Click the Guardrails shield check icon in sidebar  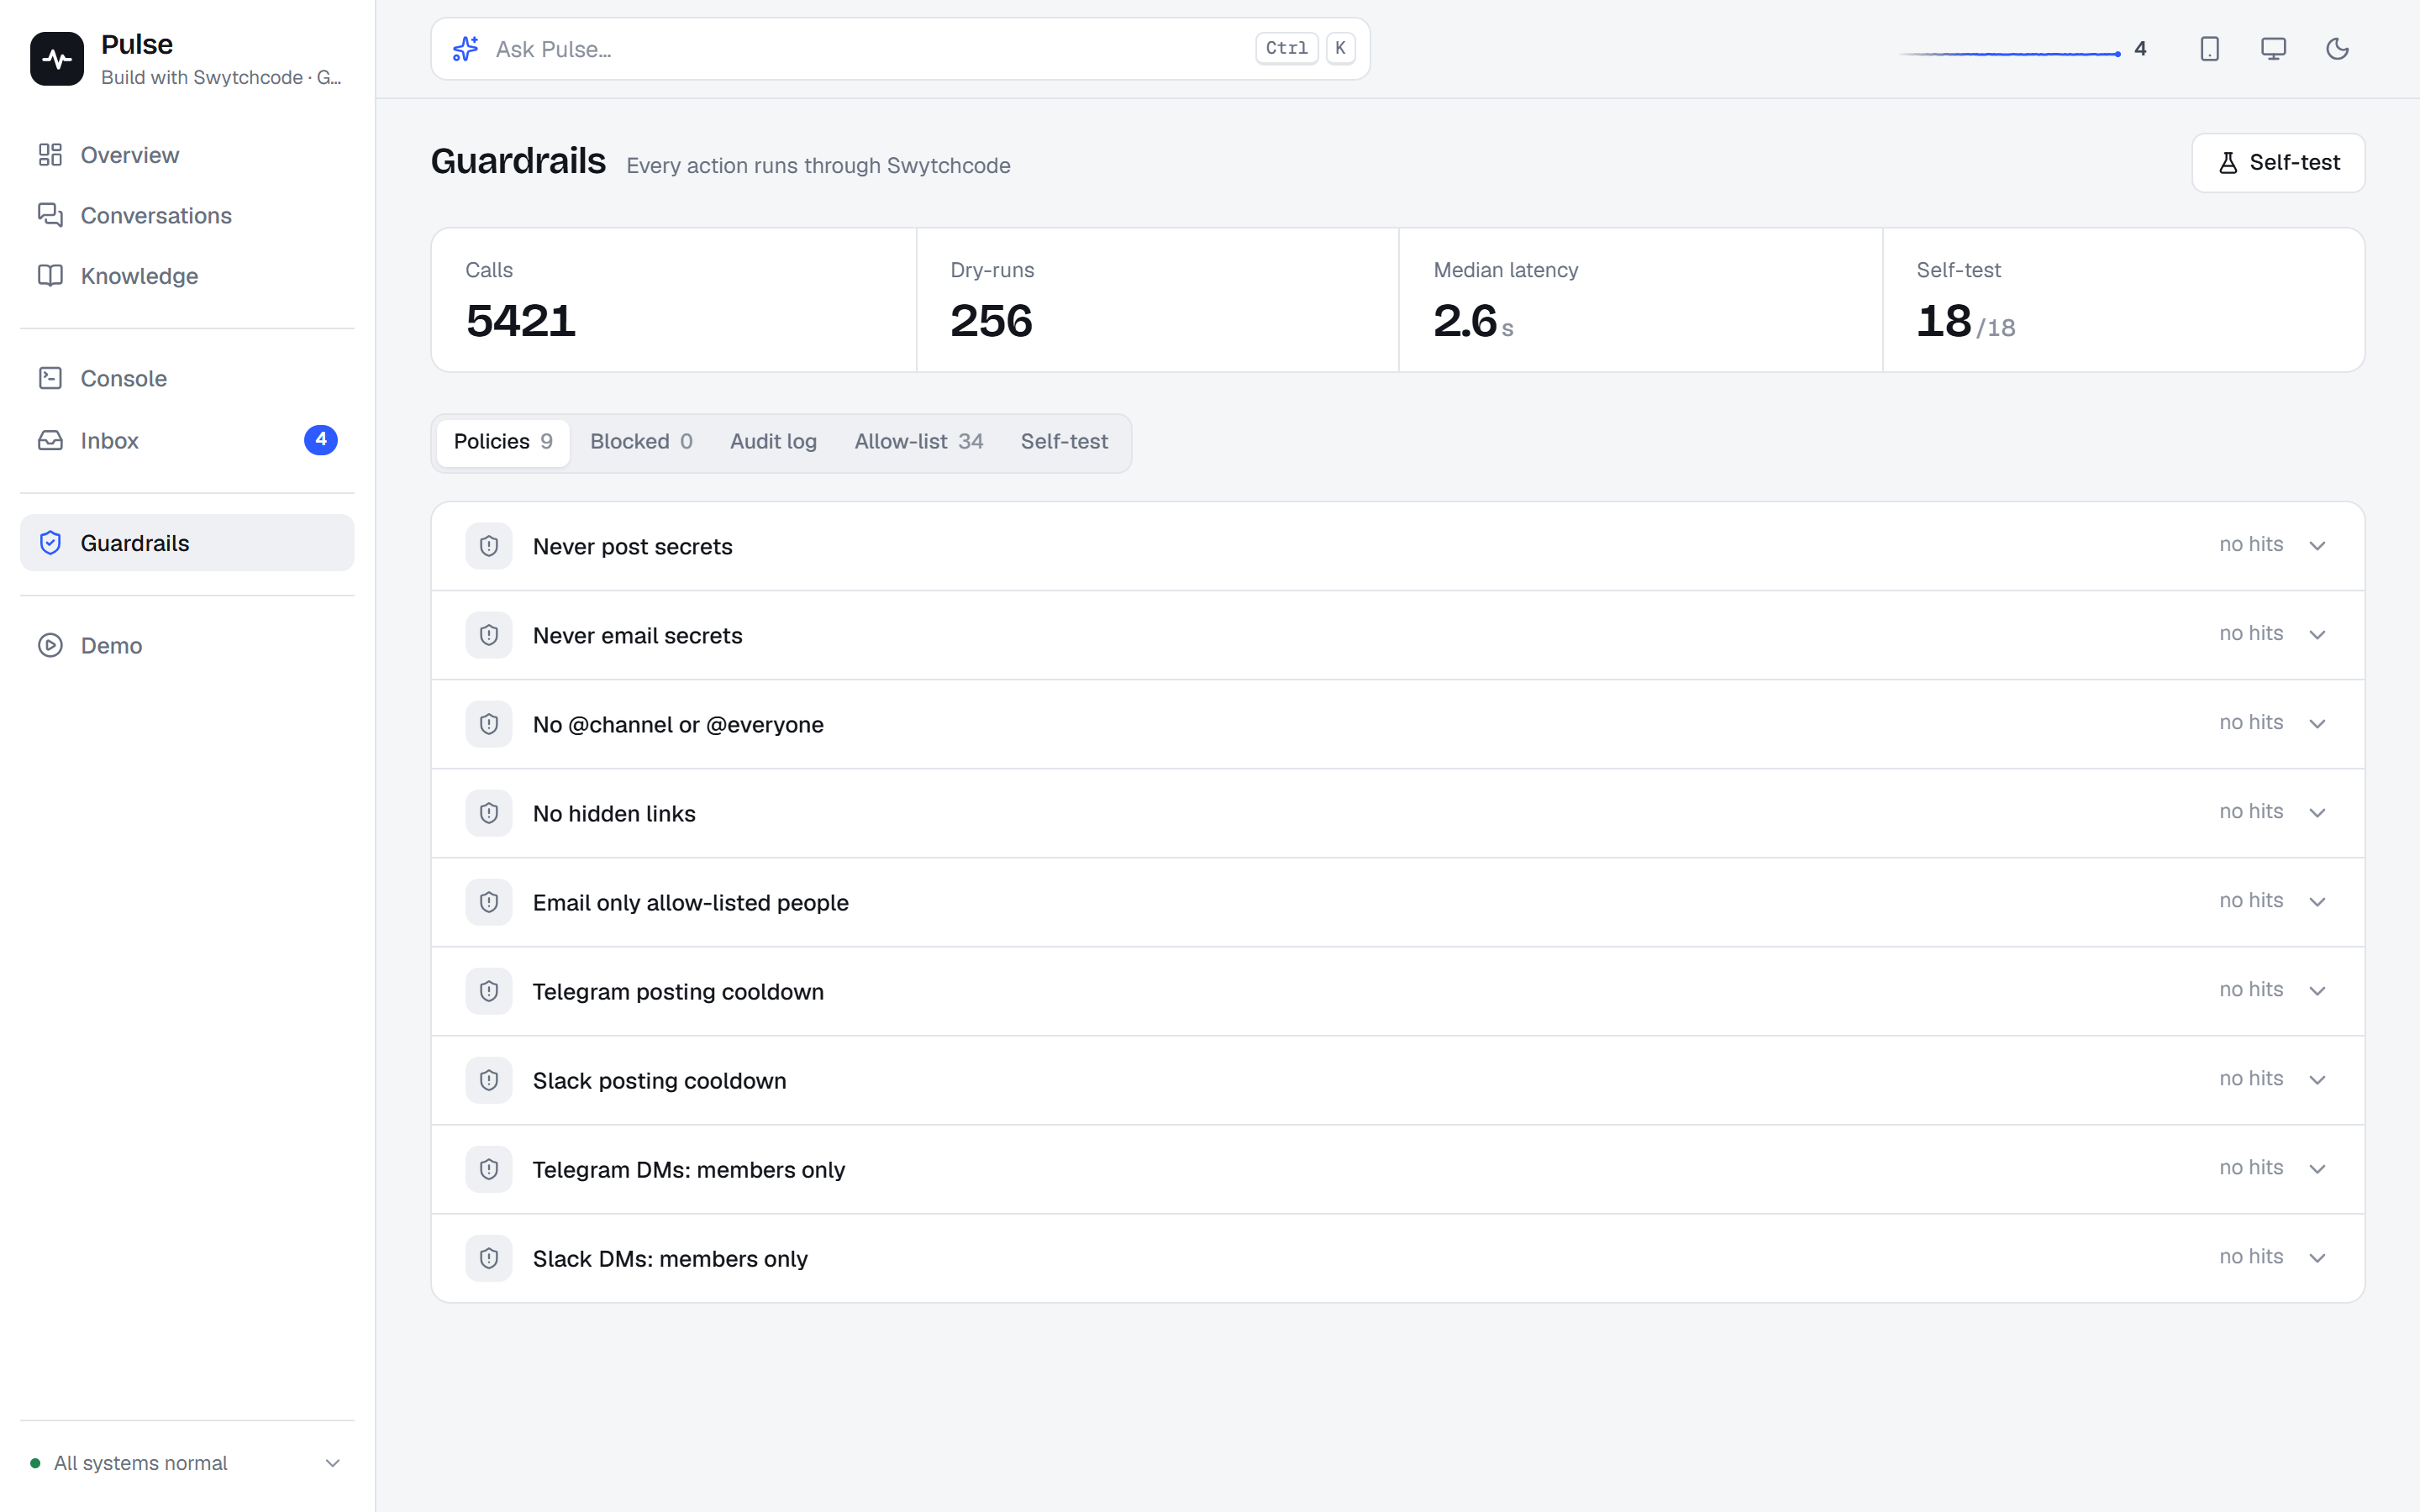click(50, 543)
